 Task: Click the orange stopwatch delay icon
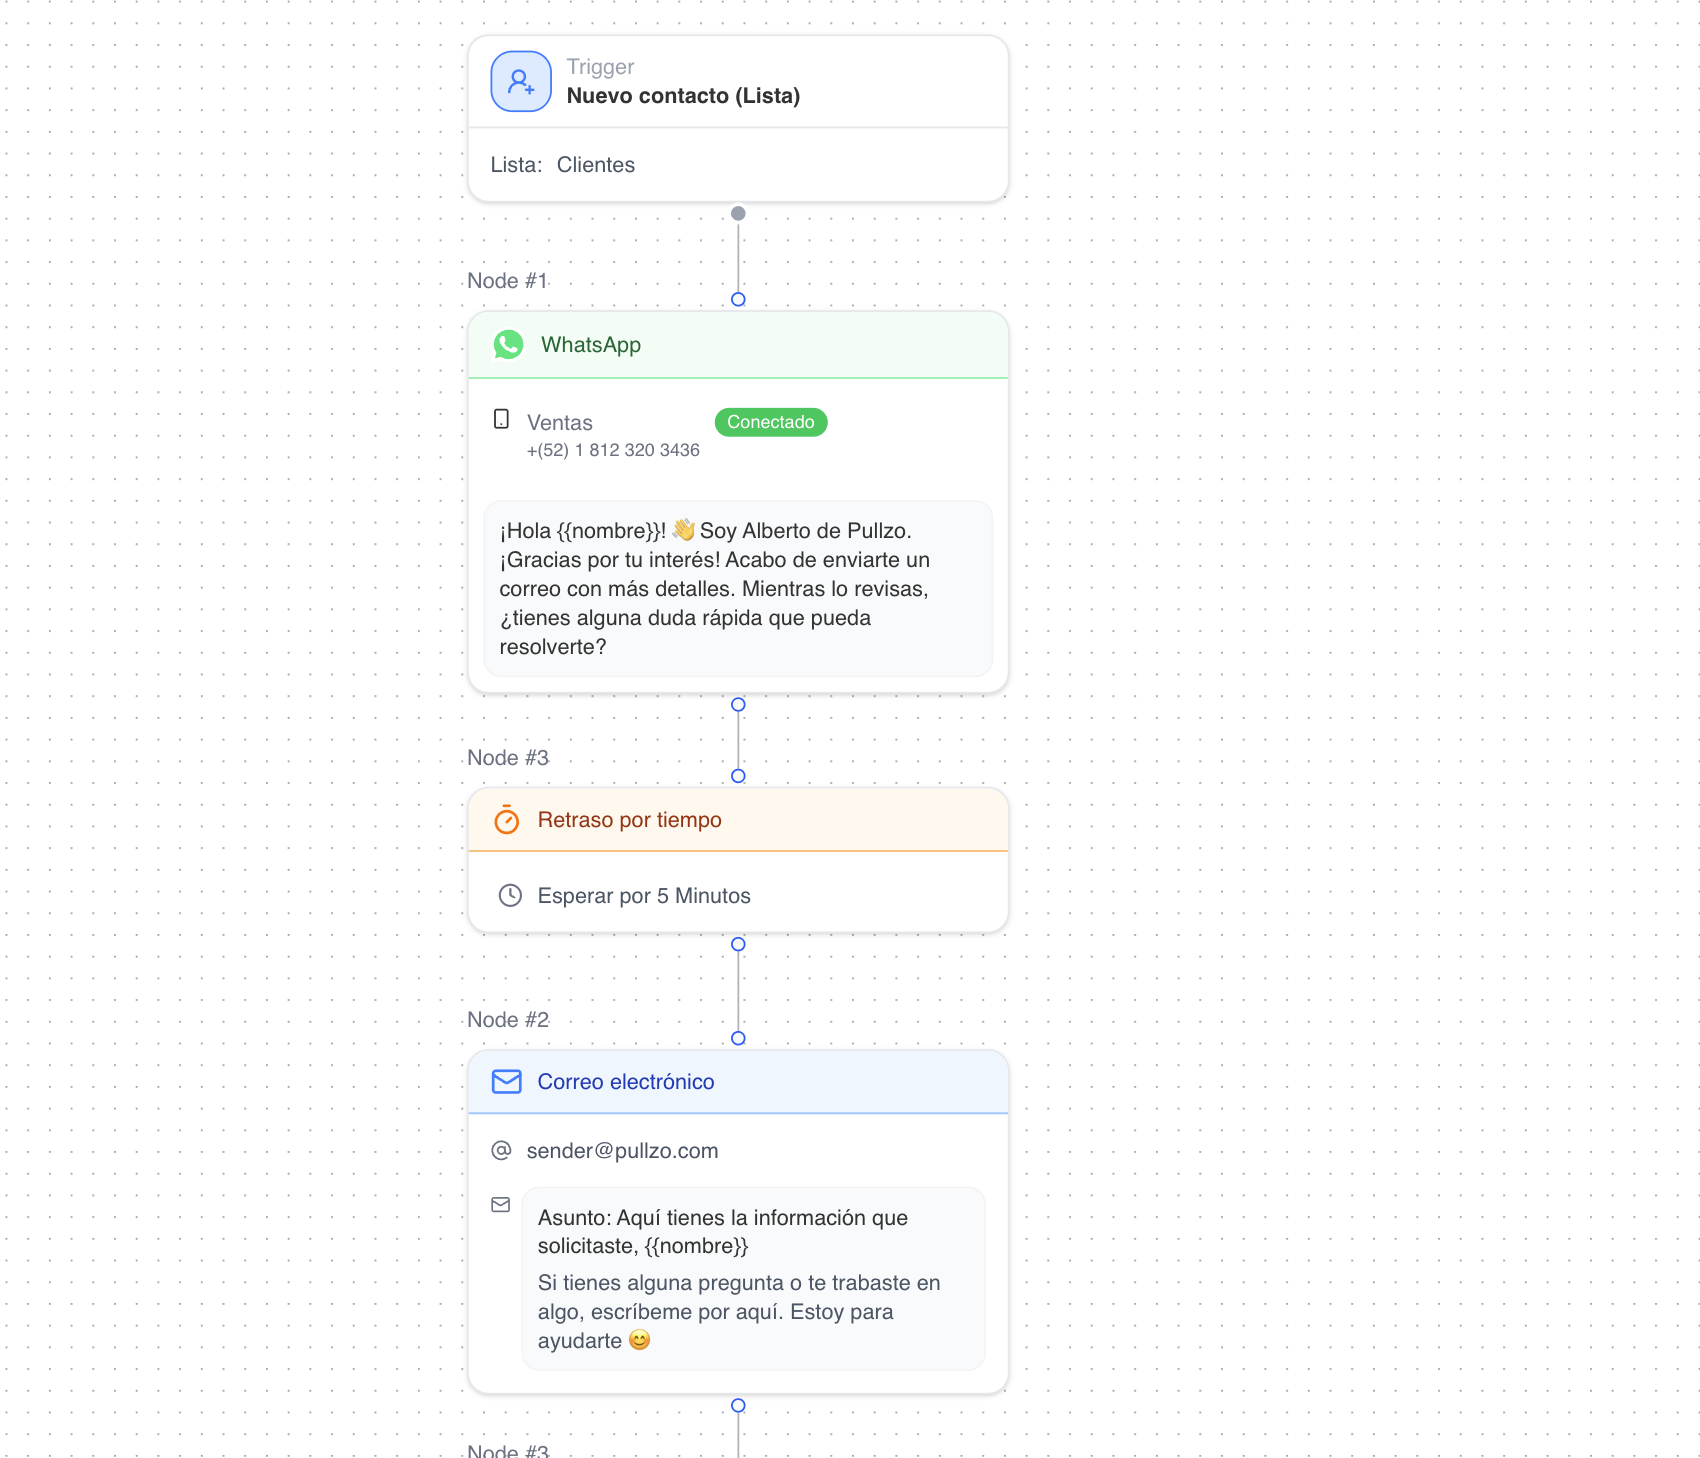[x=507, y=820]
